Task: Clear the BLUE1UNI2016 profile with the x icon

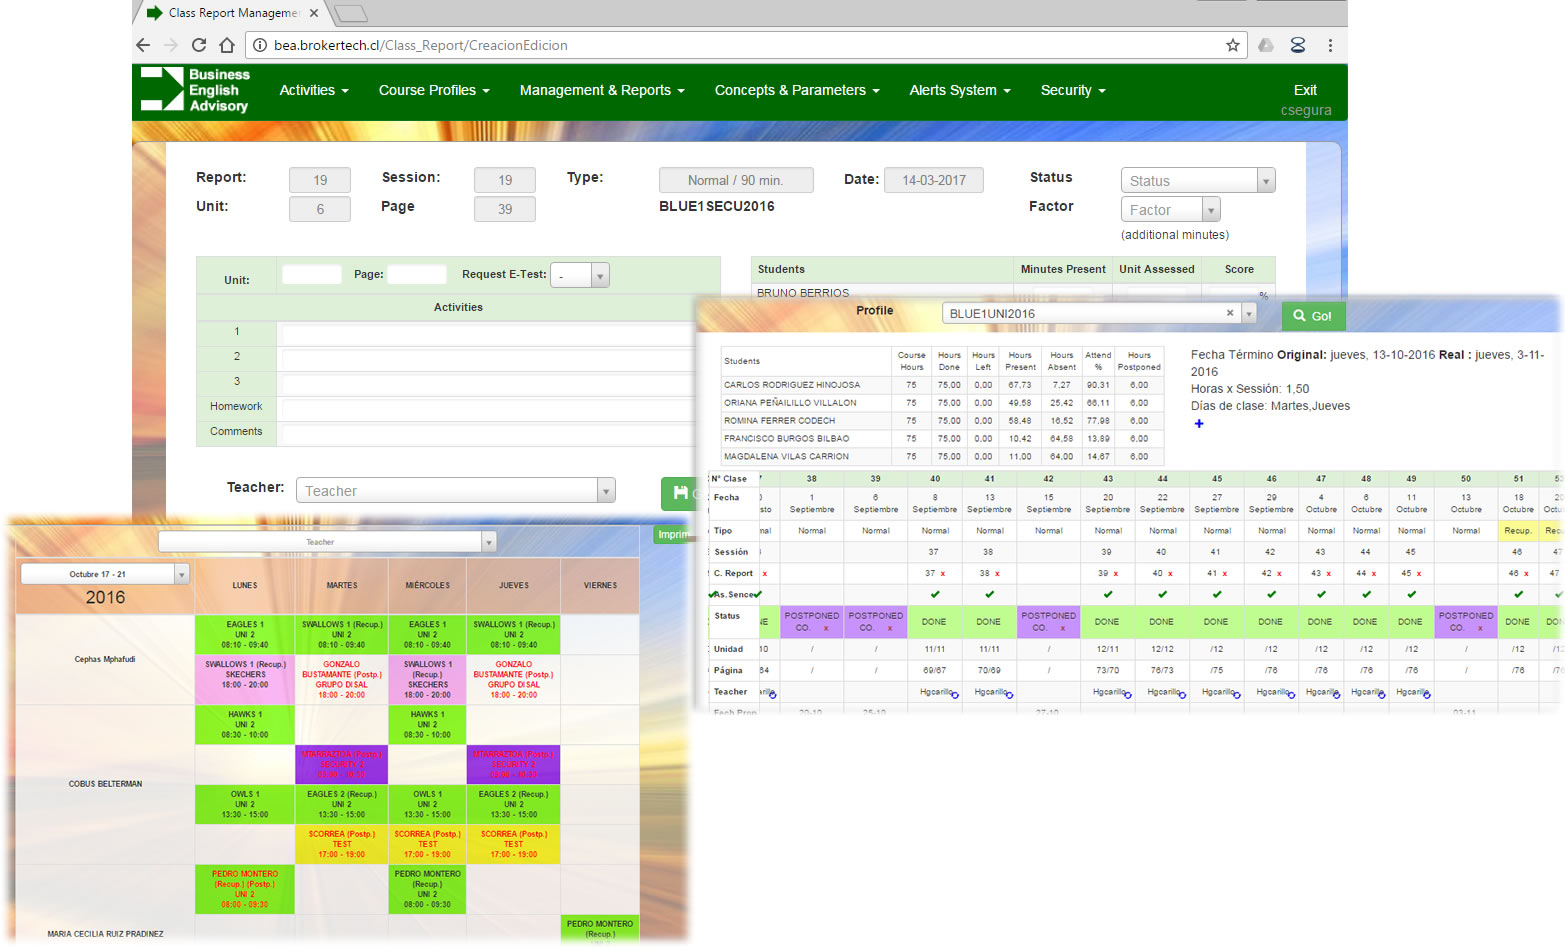Action: point(1230,313)
